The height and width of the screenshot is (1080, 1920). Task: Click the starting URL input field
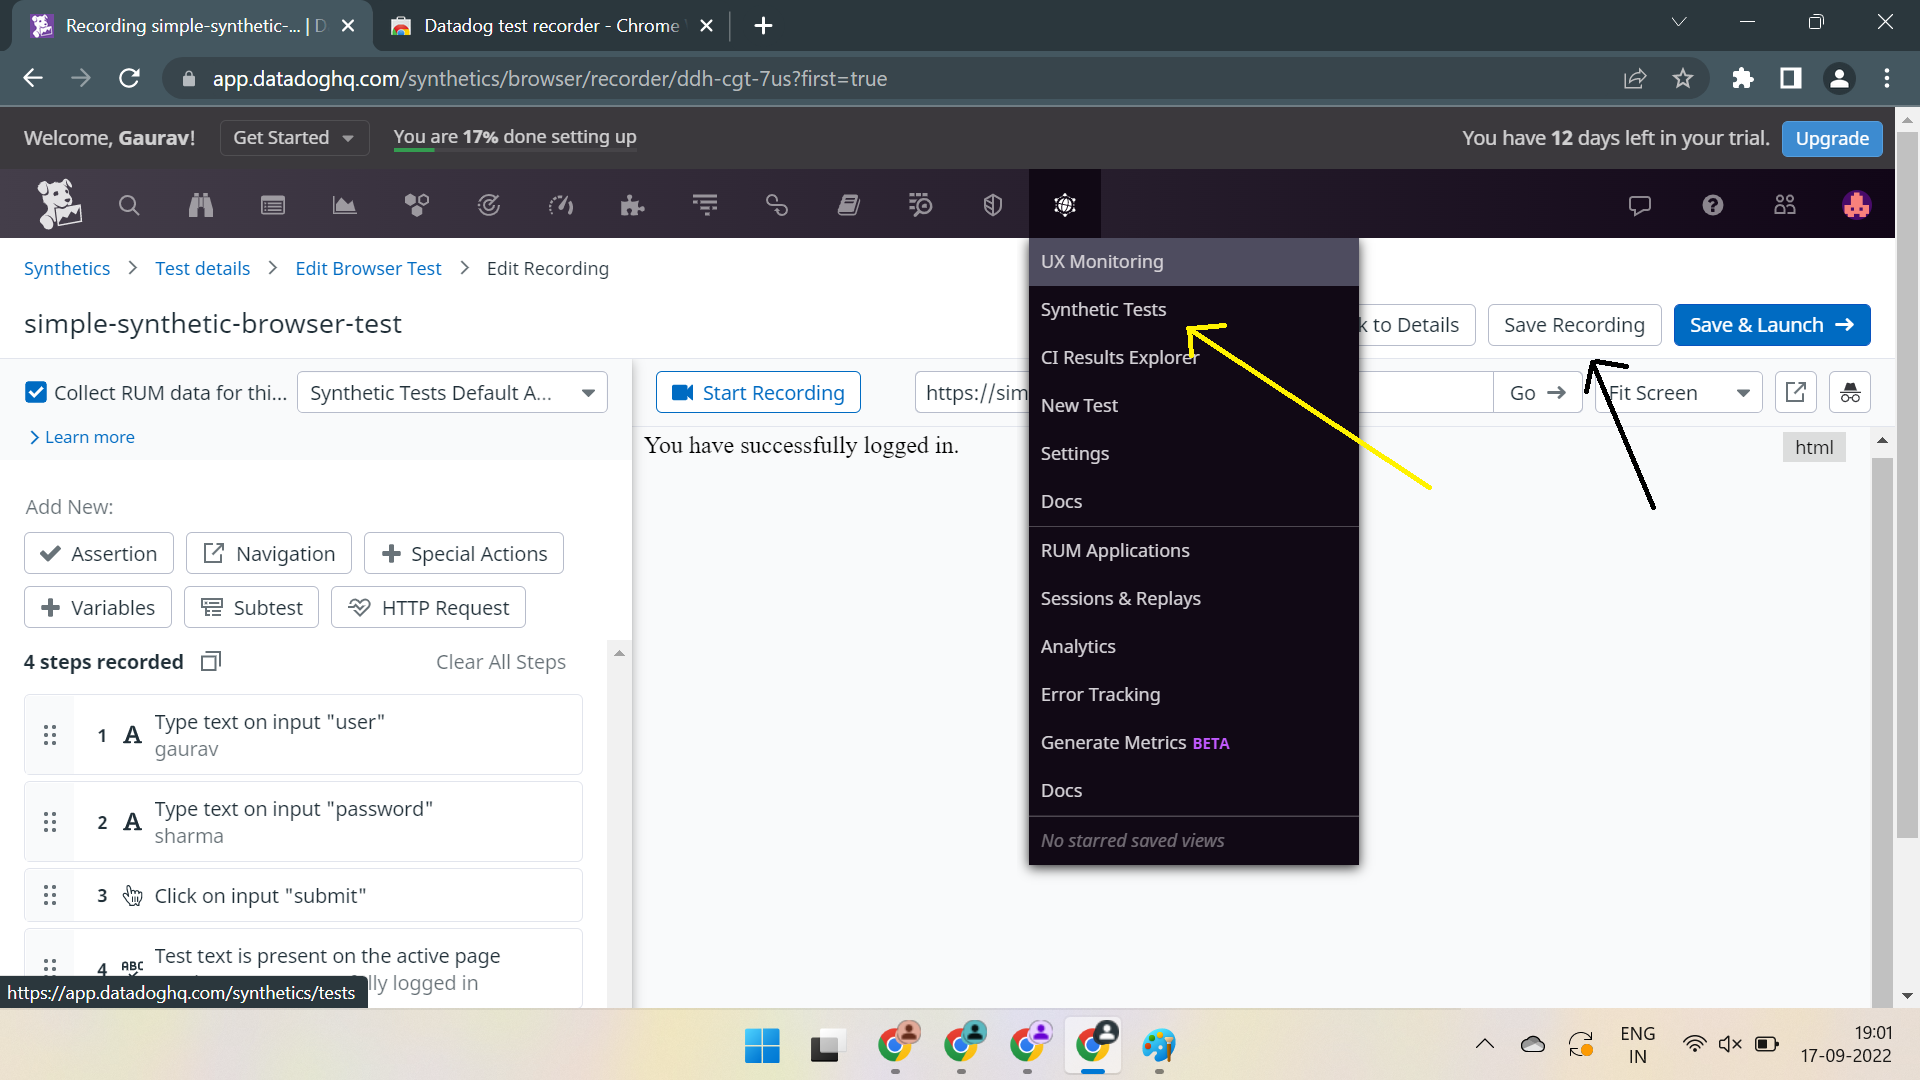(1204, 392)
